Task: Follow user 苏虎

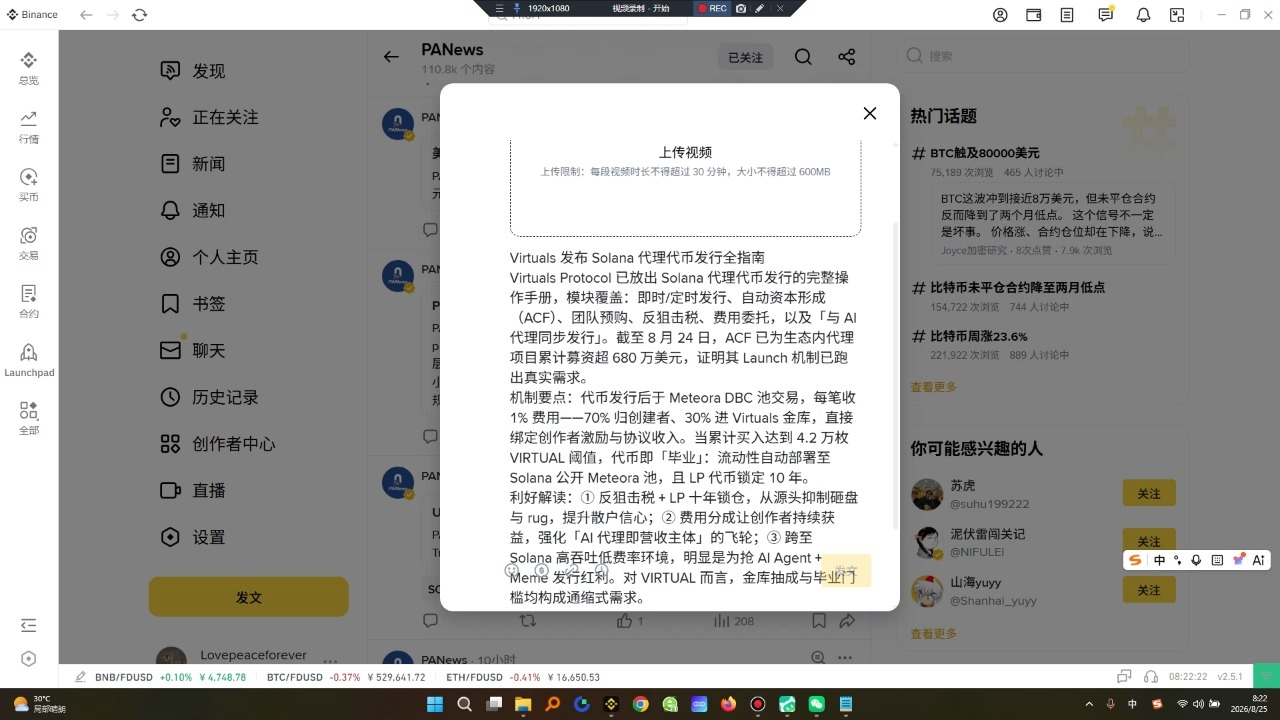Action: [x=1149, y=493]
